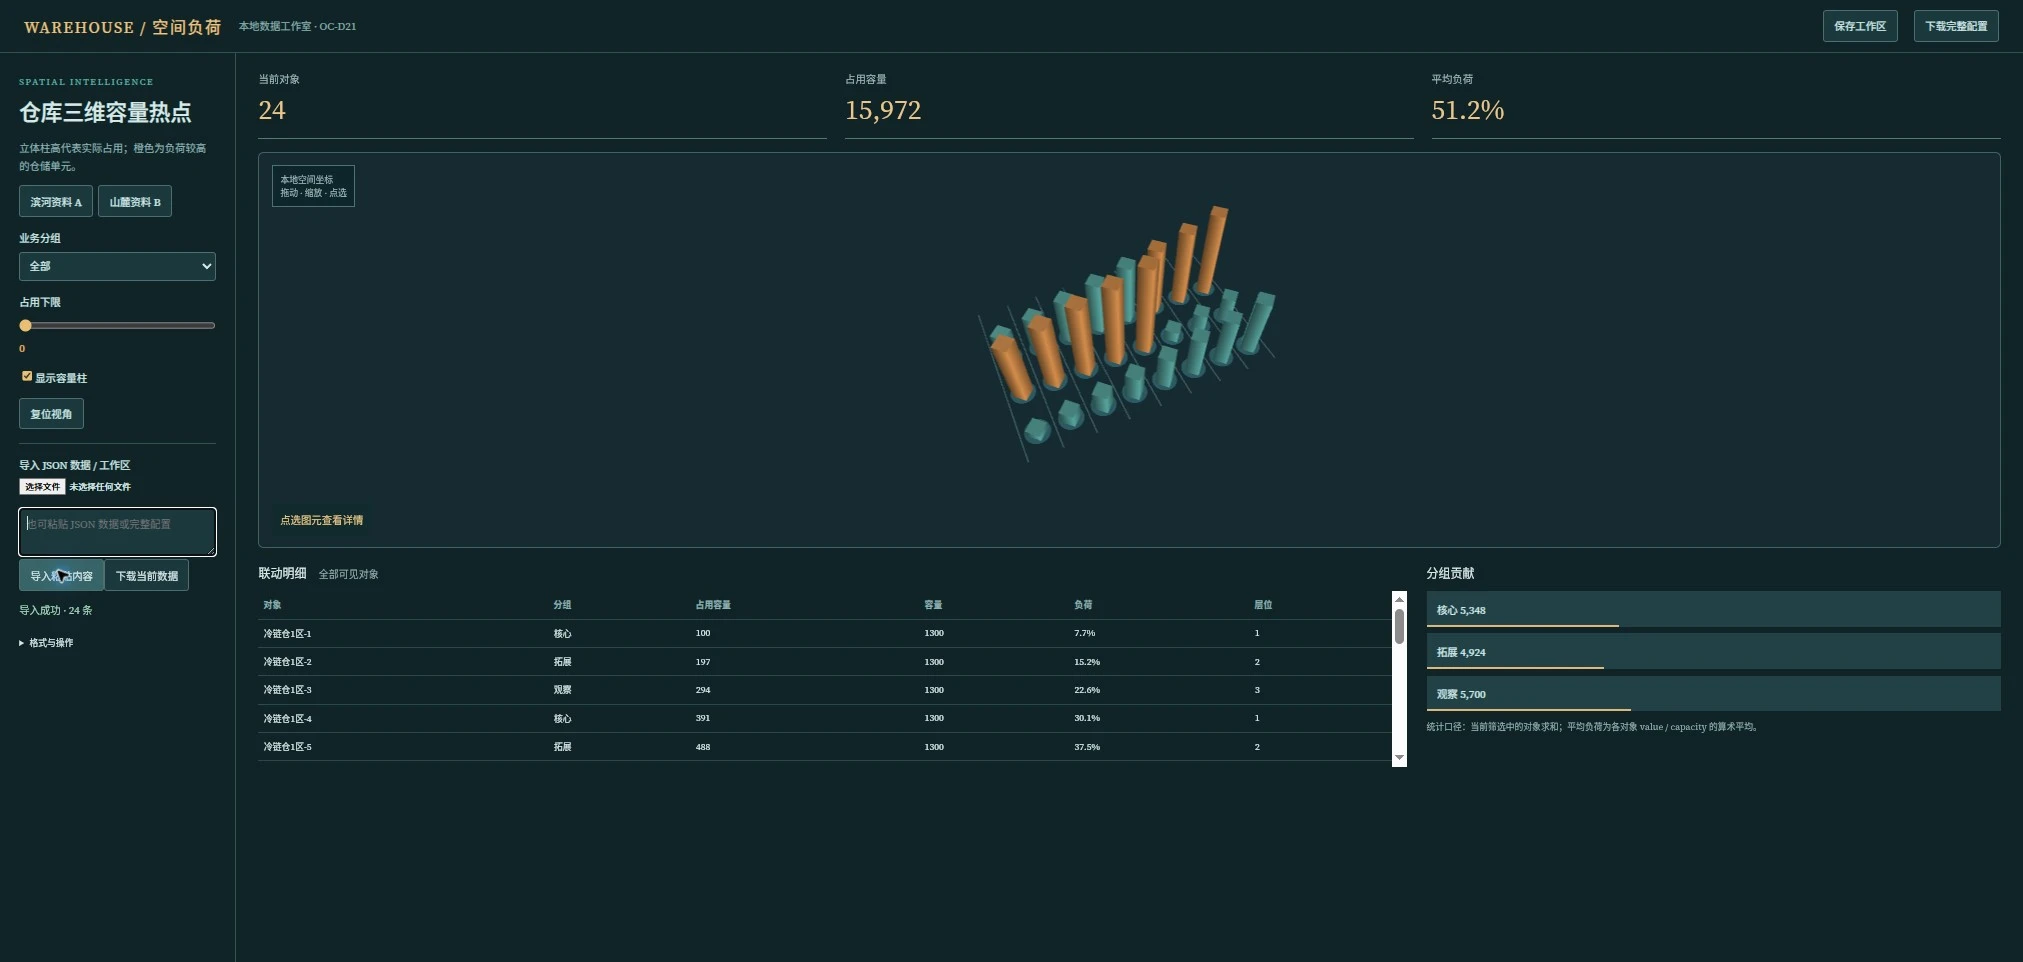Click the 当前对象 count 24
The image size is (2023, 962).
272,110
